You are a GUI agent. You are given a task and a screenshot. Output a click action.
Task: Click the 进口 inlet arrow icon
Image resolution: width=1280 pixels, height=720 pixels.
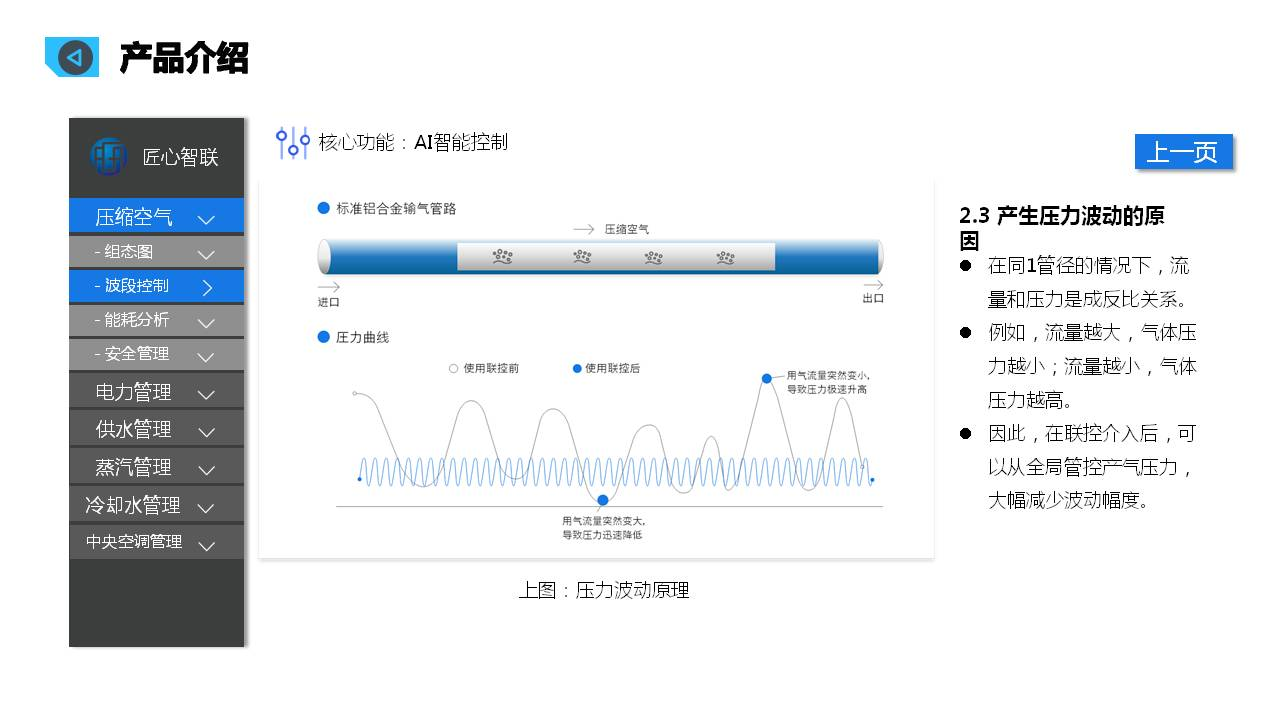328,286
